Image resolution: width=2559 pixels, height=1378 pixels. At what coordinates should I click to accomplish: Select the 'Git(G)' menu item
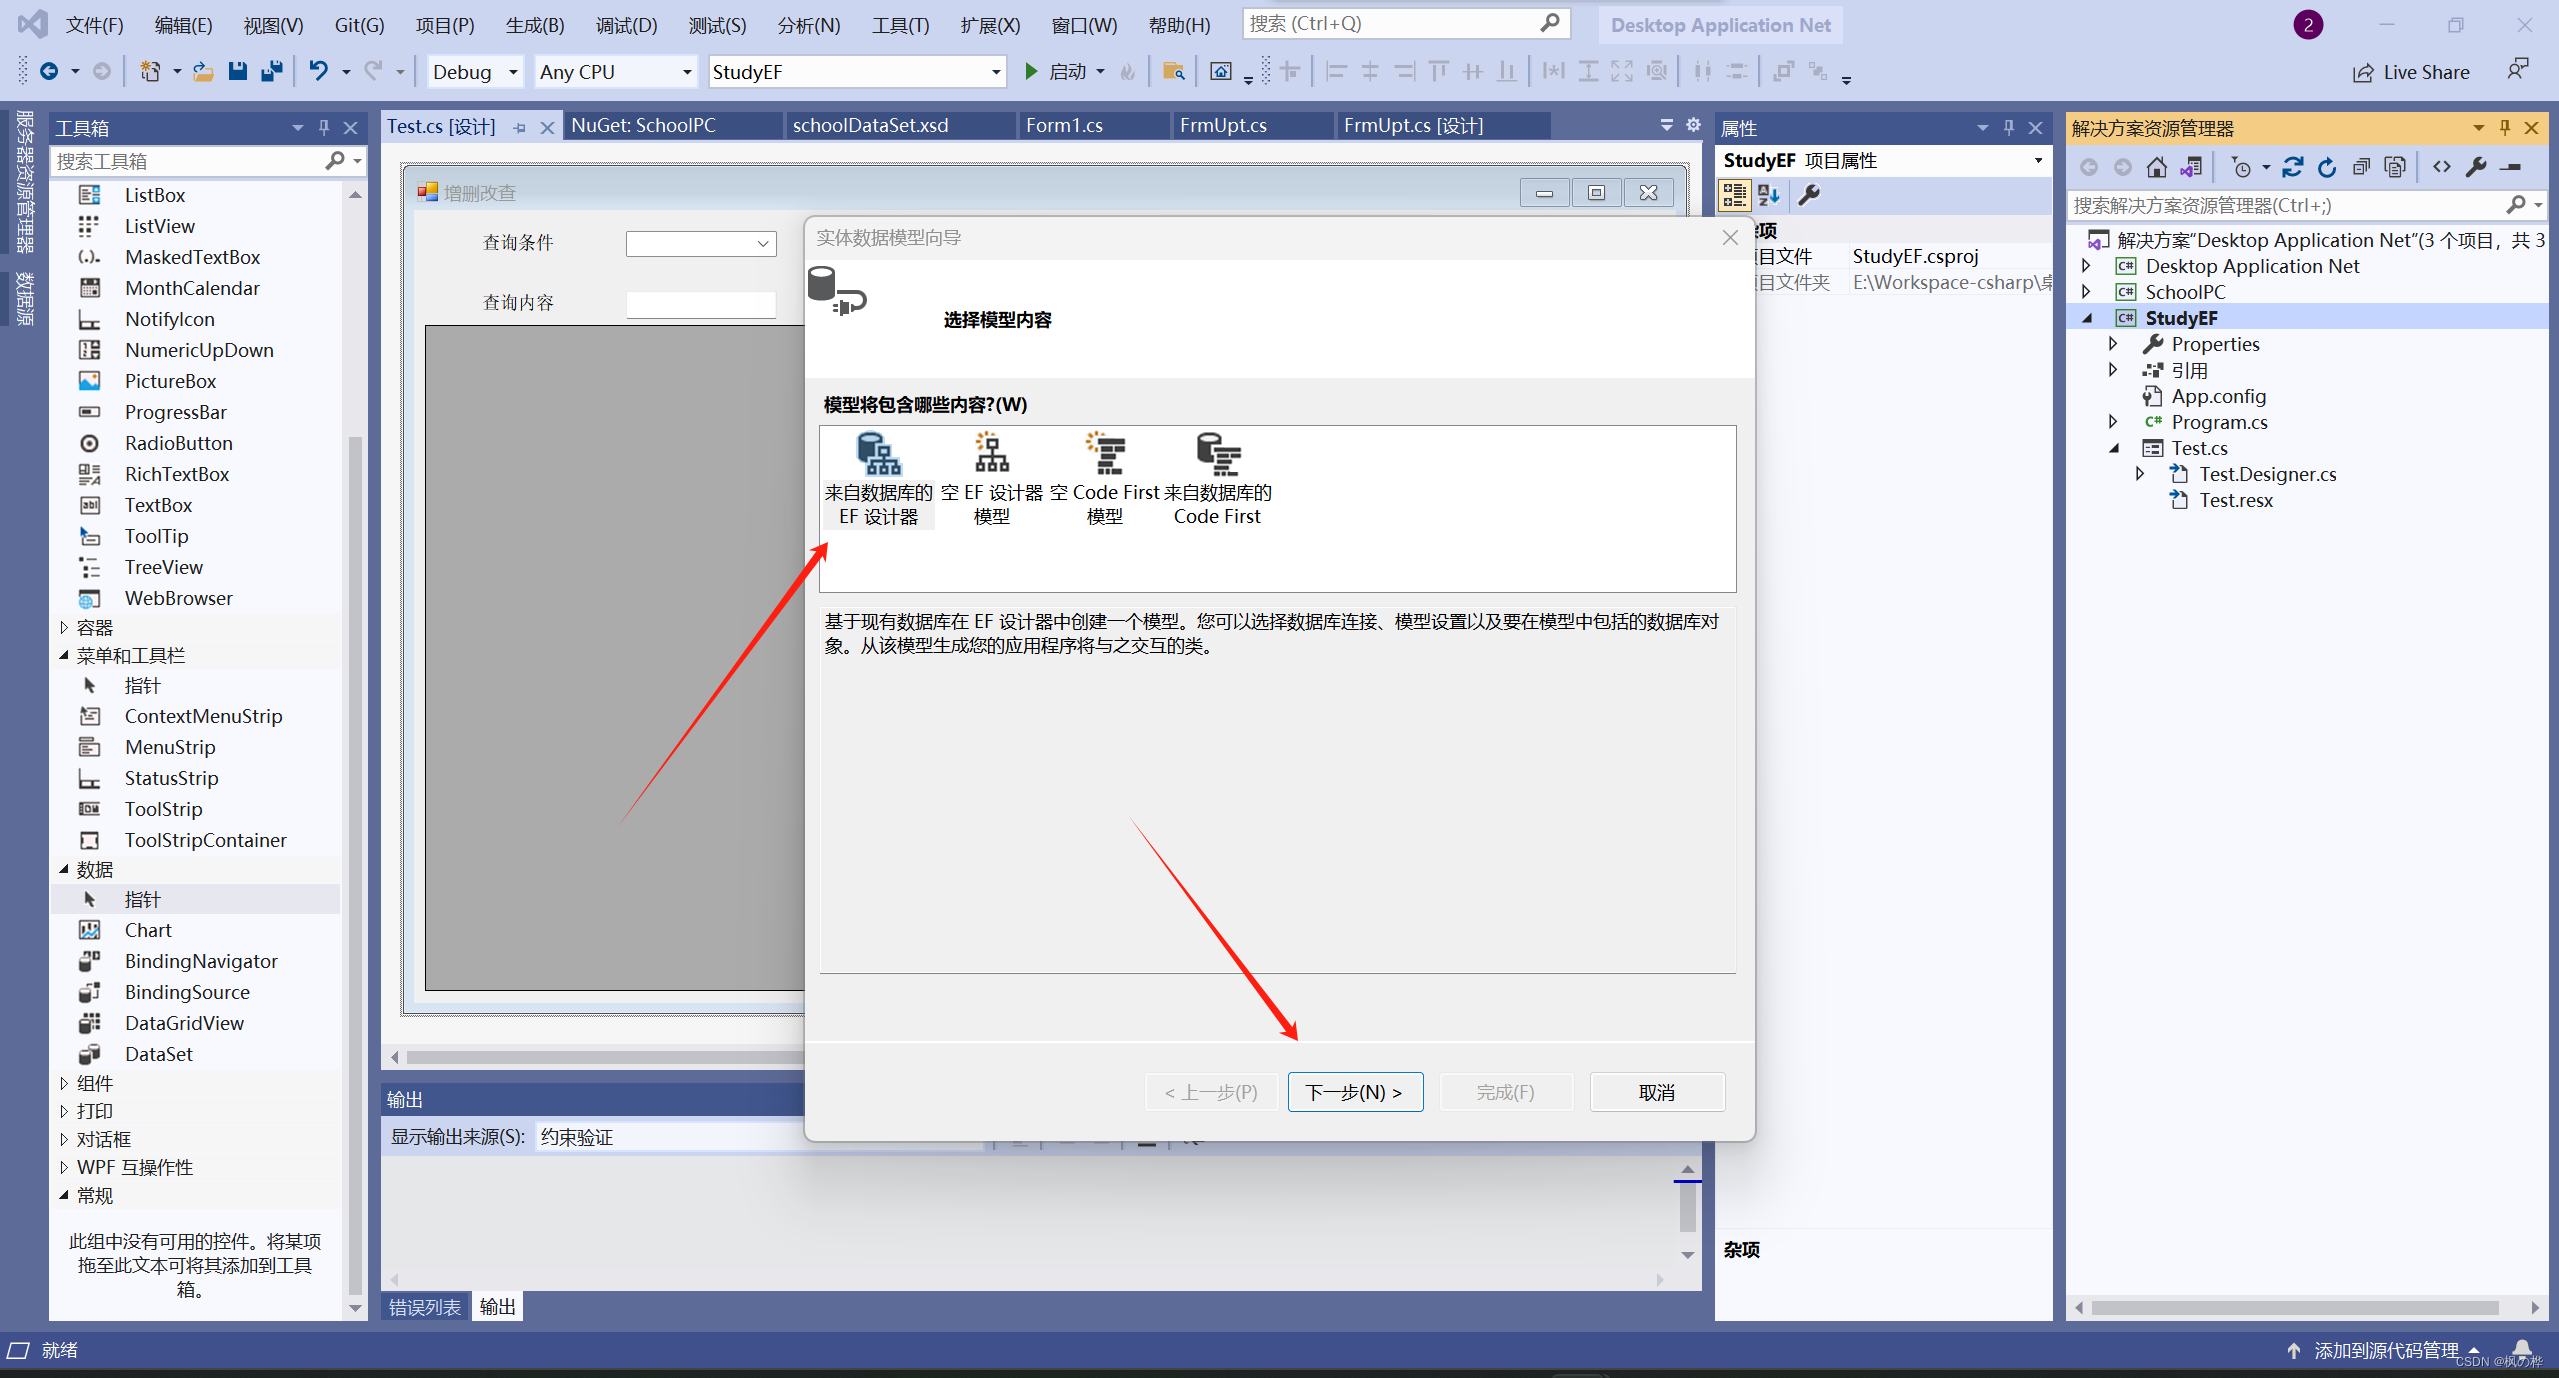tap(361, 24)
